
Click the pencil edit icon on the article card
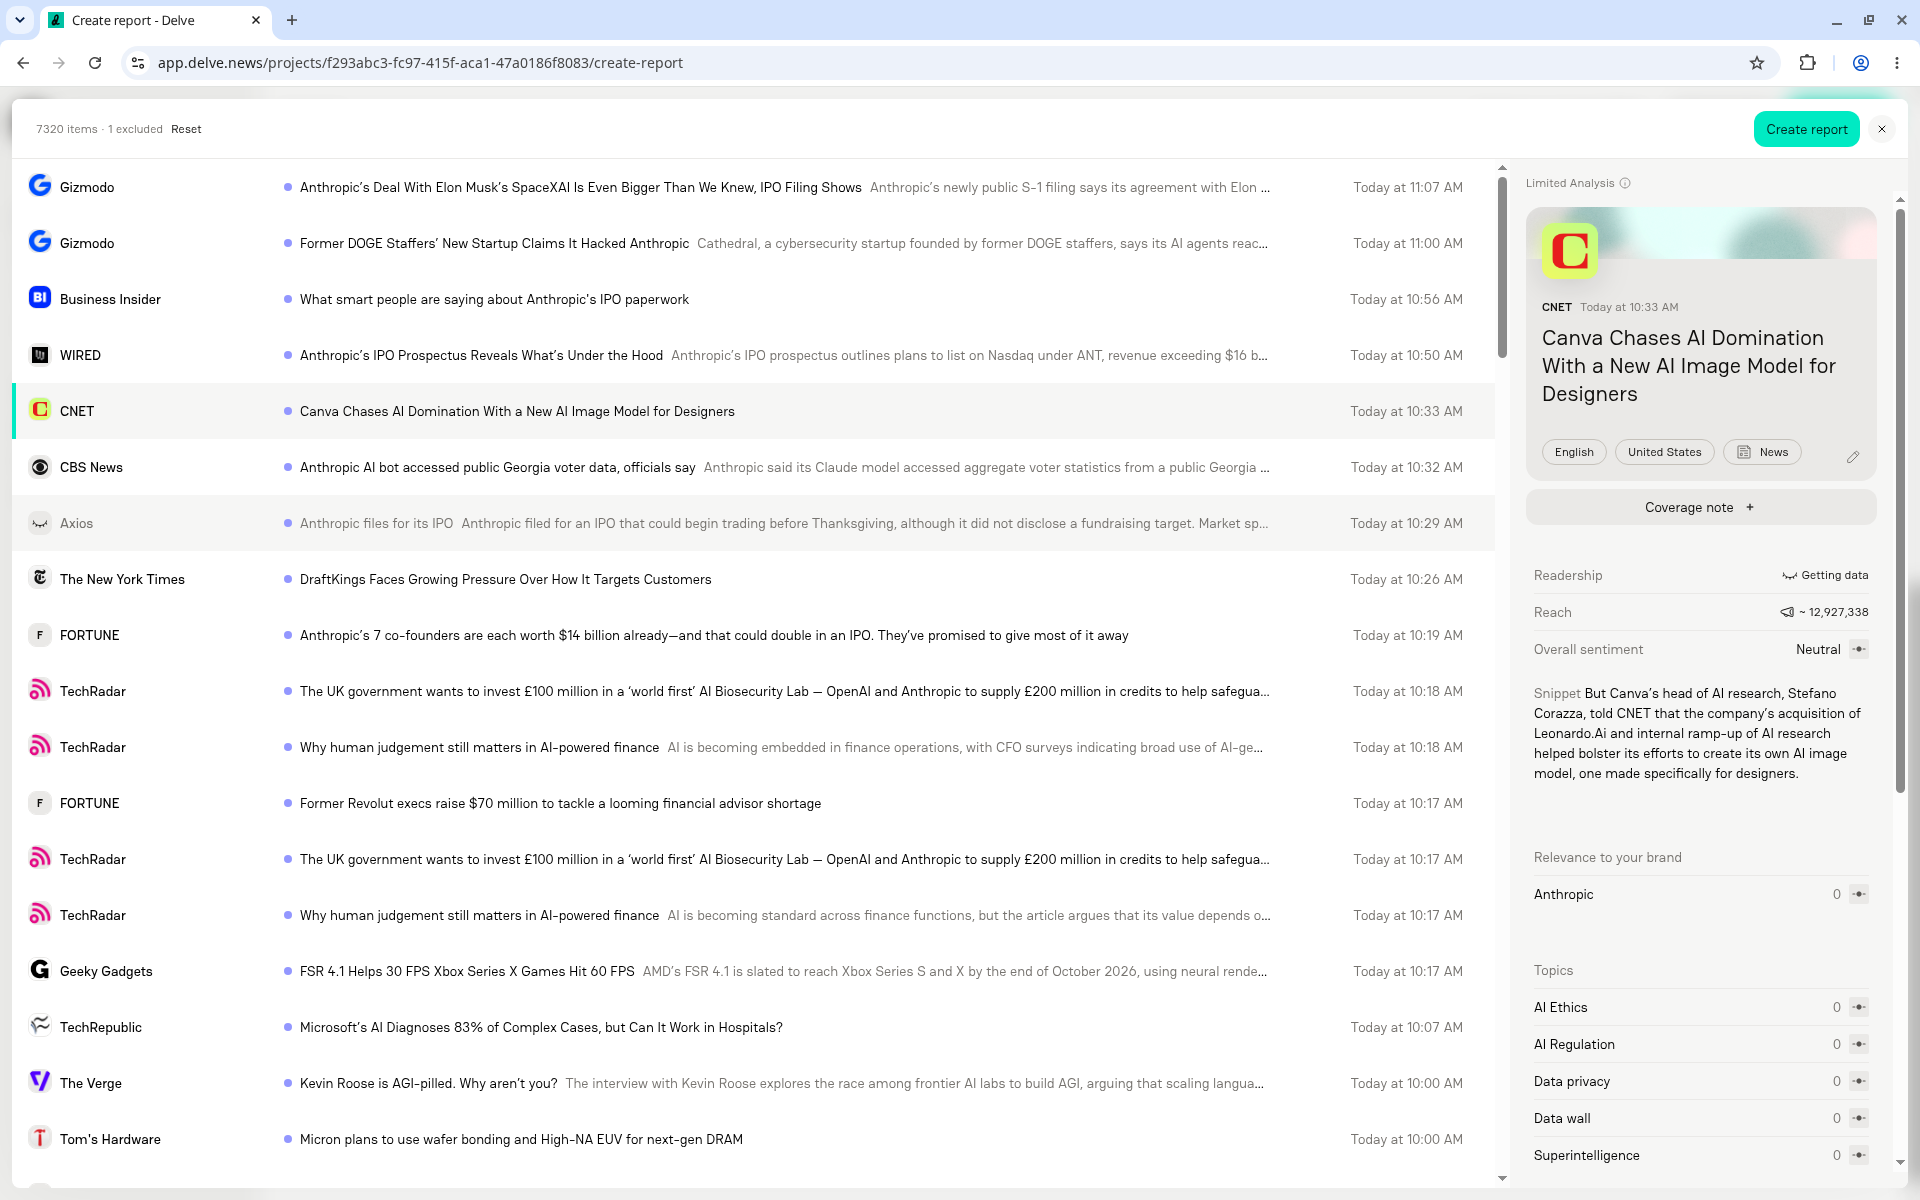(x=1852, y=457)
